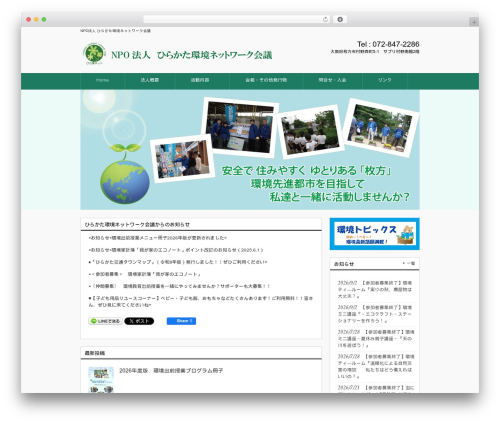The width and height of the screenshot is (500, 423).
Task: Click the blue Facebook Share button
Action: tap(181, 321)
